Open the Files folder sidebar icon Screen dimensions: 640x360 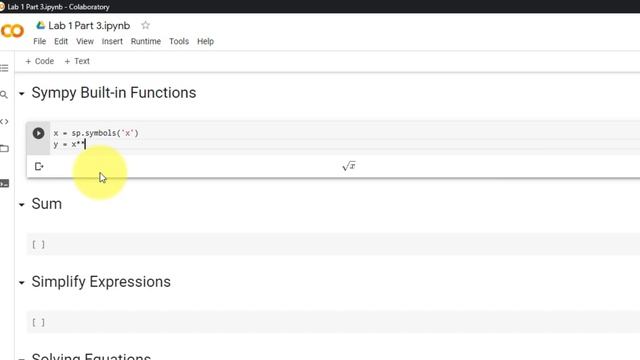[x=4, y=149]
